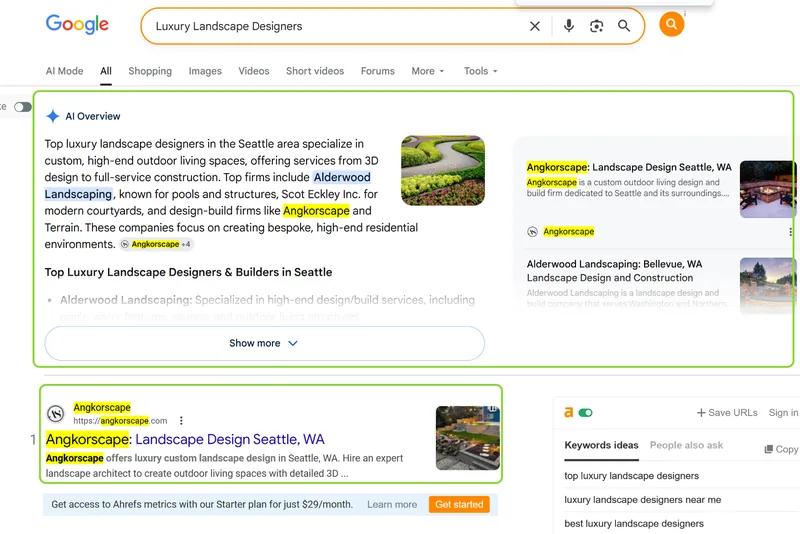Open the Angkorscape result thumbnail image
Image resolution: width=800 pixels, height=534 pixels.
[x=468, y=438]
